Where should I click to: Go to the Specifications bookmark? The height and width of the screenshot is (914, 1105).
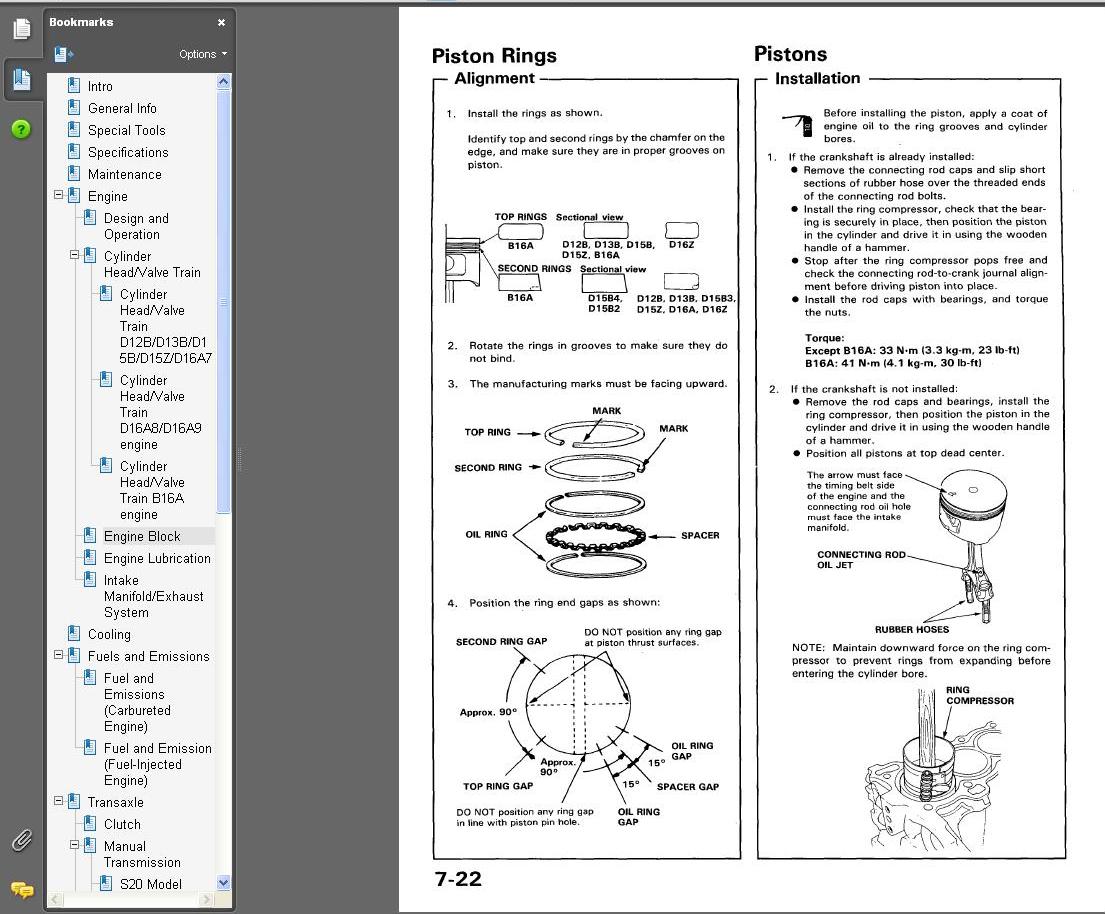coord(128,152)
